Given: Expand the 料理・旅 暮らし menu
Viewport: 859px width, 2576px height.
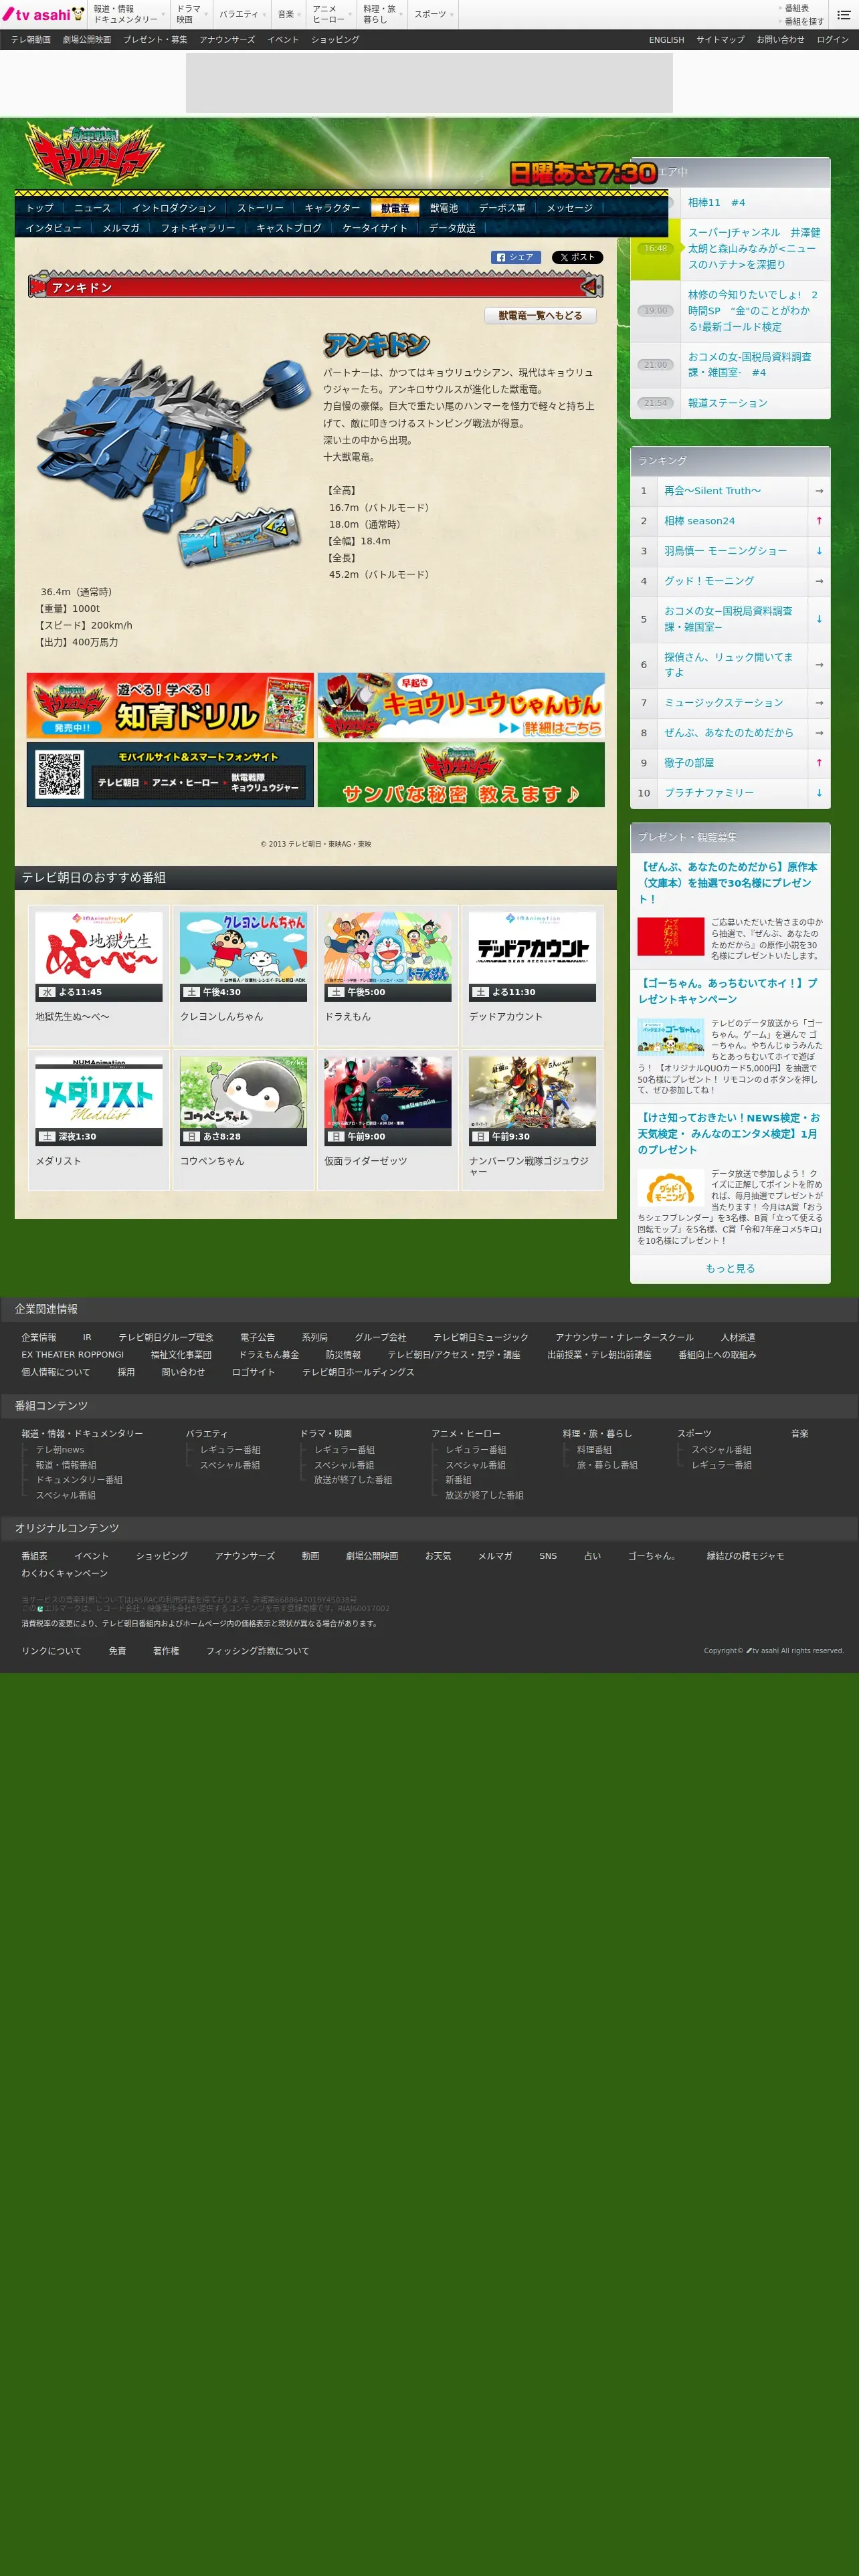Looking at the screenshot, I should (x=382, y=14).
